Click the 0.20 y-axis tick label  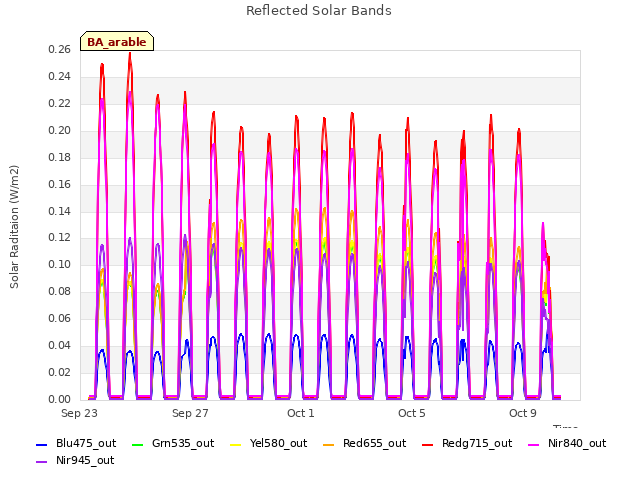click(59, 131)
